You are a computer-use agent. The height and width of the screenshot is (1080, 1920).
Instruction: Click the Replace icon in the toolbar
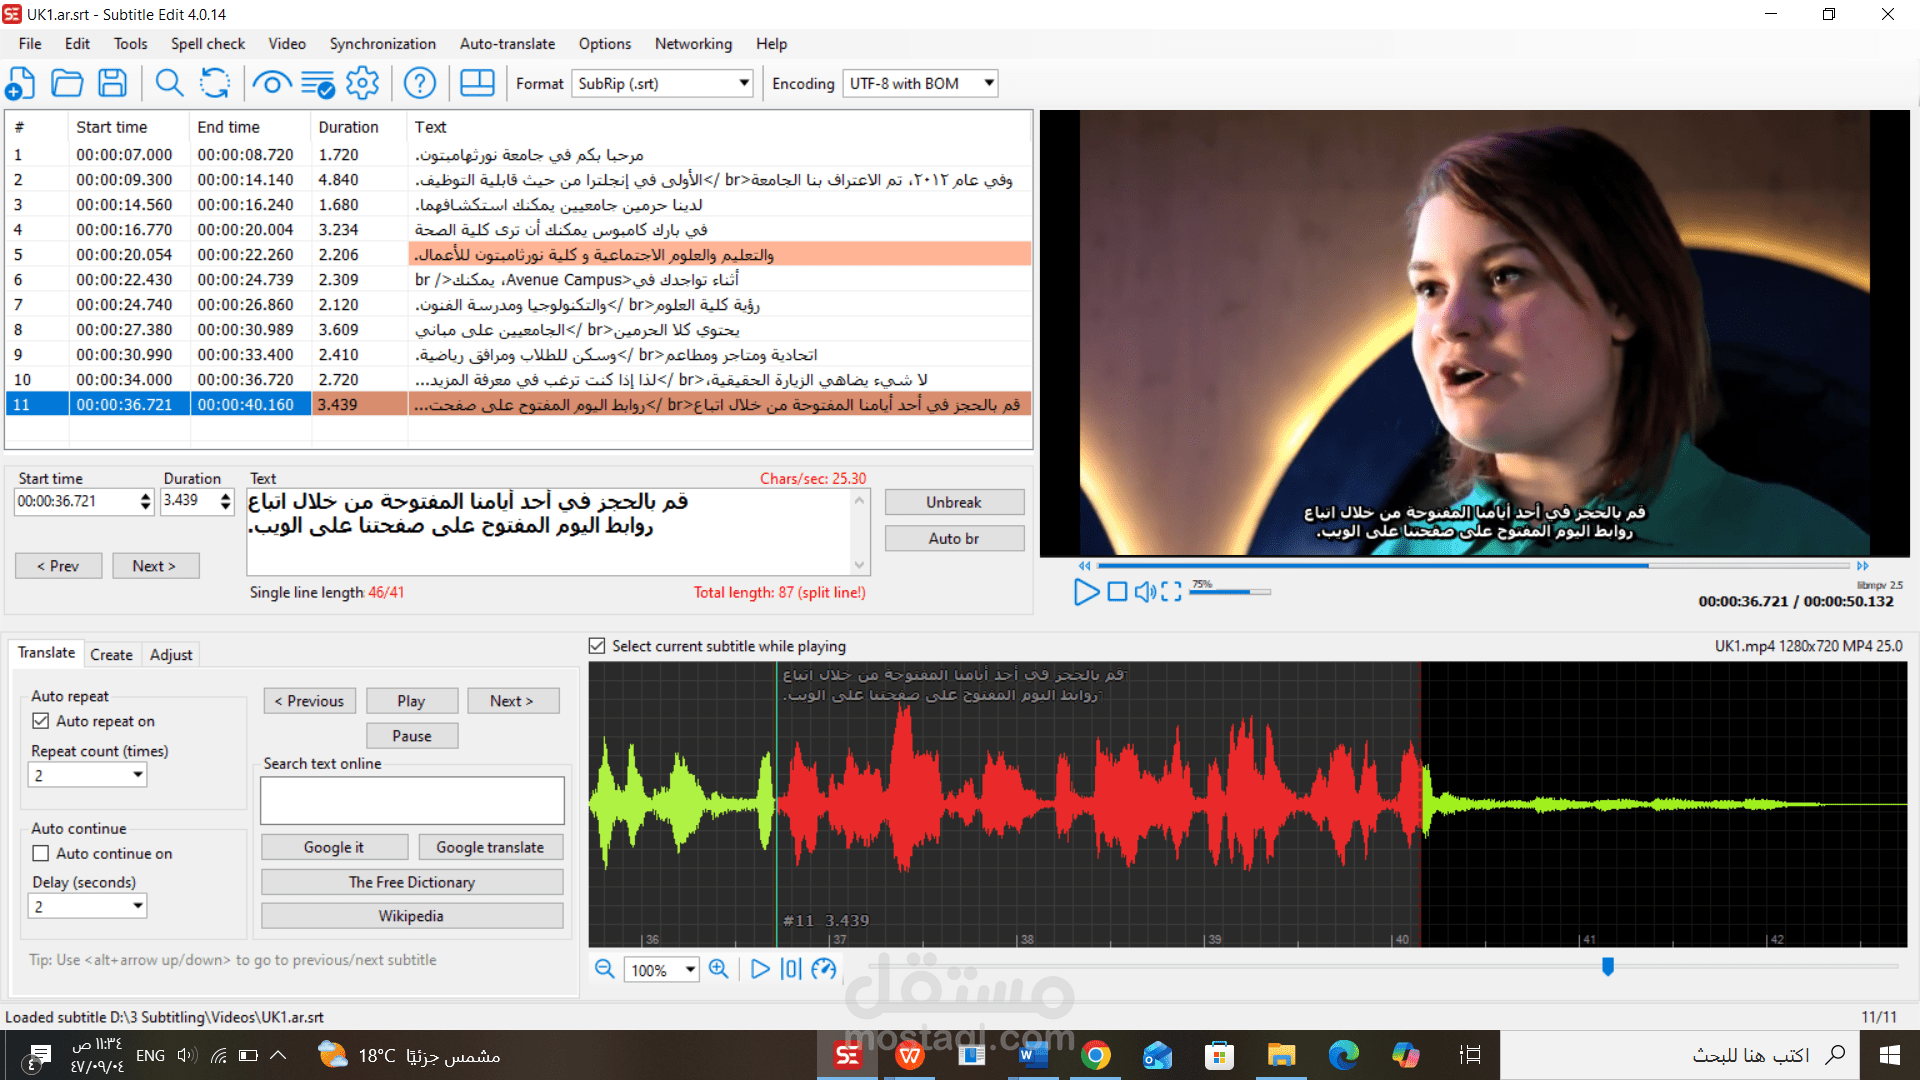click(214, 83)
